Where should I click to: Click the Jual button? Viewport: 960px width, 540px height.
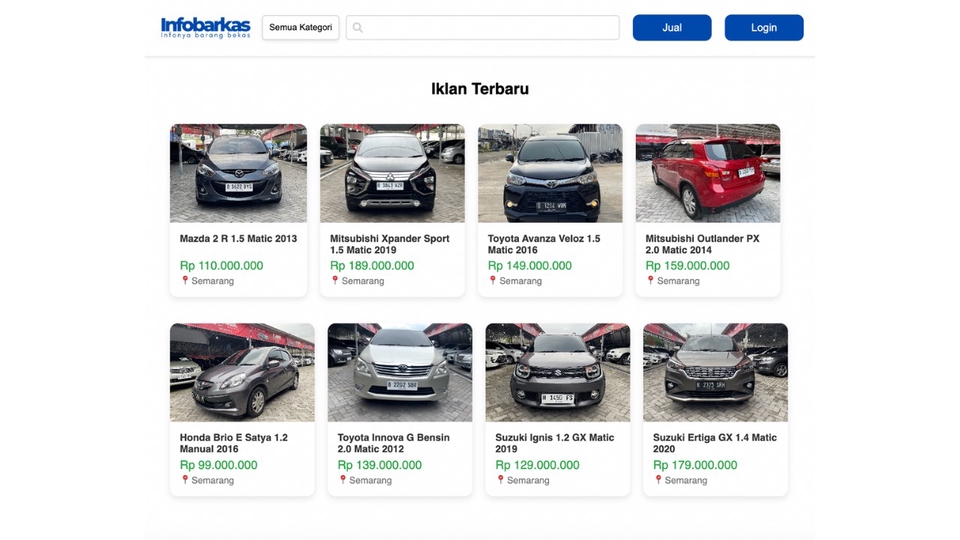point(672,28)
